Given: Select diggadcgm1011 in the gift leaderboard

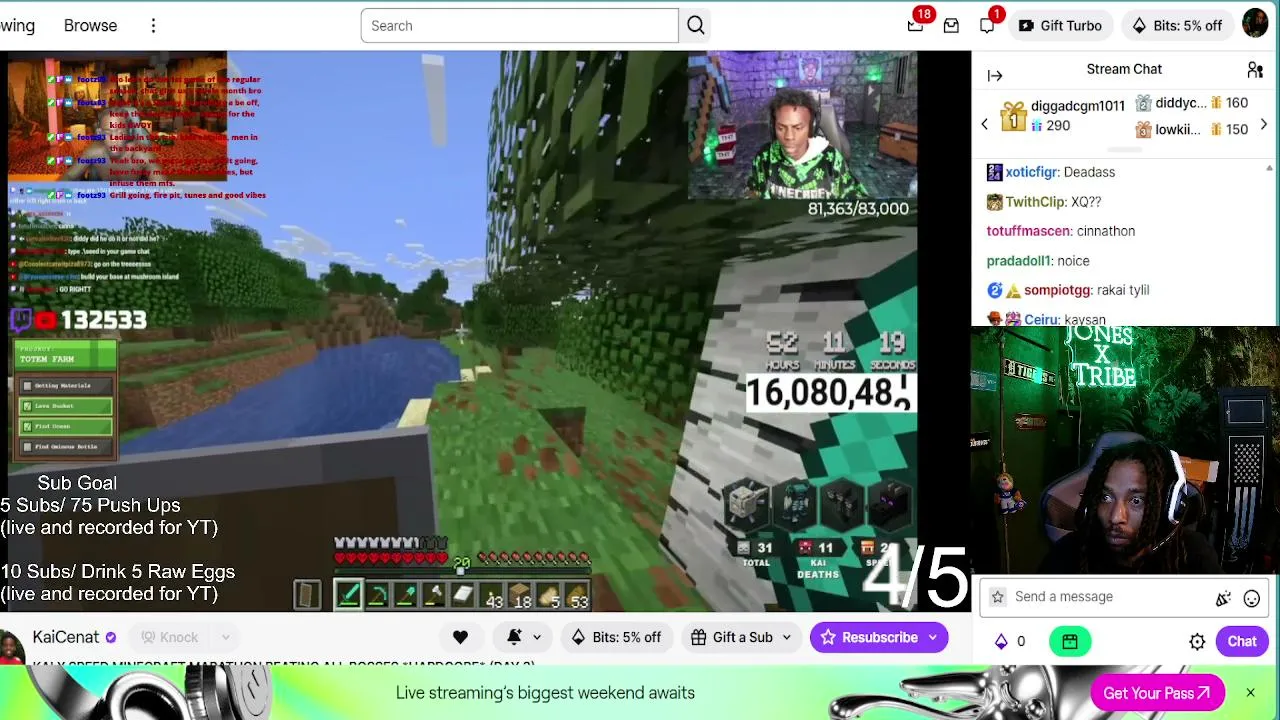Looking at the screenshot, I should click(x=1063, y=115).
